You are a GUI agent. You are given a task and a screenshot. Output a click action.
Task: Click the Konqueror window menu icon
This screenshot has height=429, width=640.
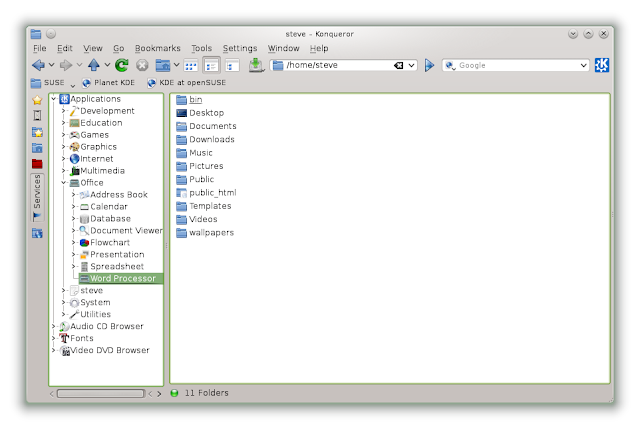pyautogui.click(x=36, y=34)
